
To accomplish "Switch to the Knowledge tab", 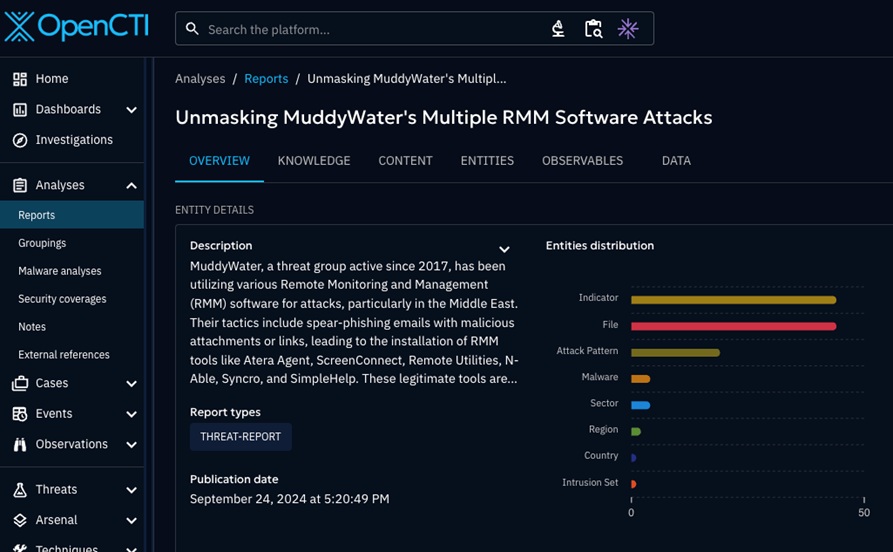I will (314, 161).
